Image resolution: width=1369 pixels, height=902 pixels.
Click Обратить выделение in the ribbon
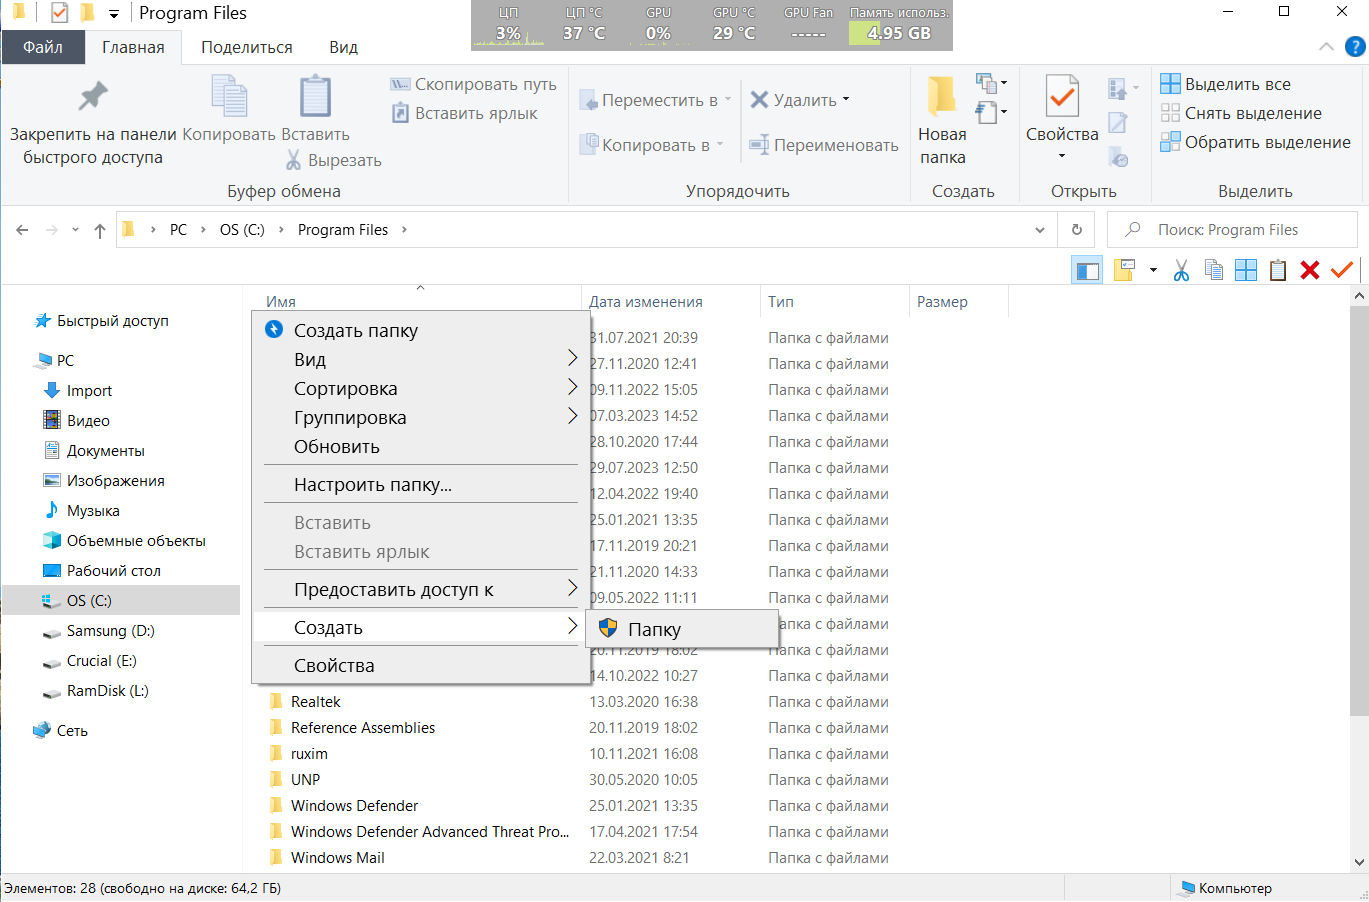click(x=1255, y=142)
